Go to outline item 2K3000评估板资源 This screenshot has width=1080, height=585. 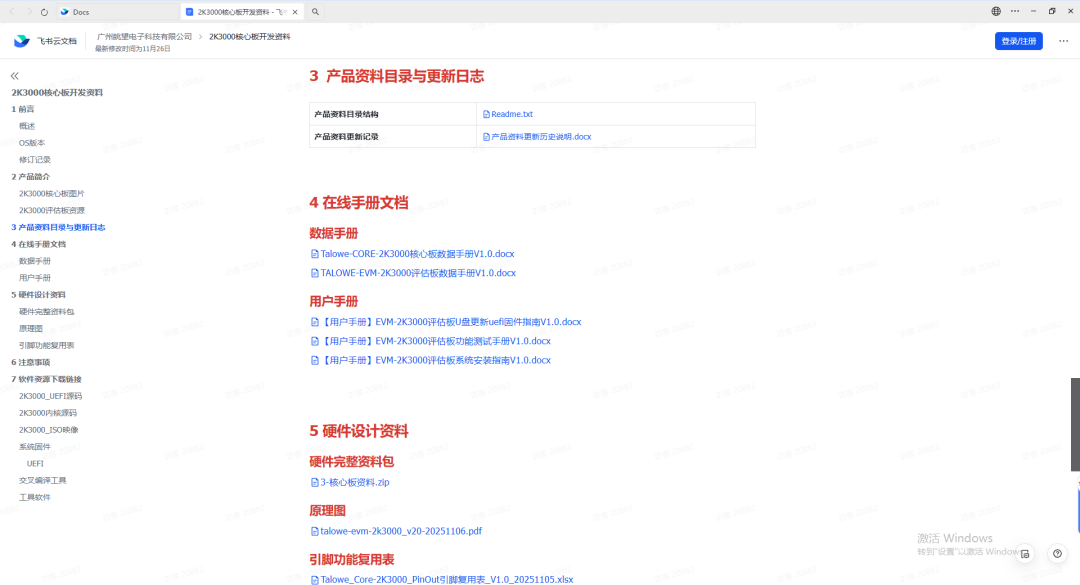tap(52, 210)
